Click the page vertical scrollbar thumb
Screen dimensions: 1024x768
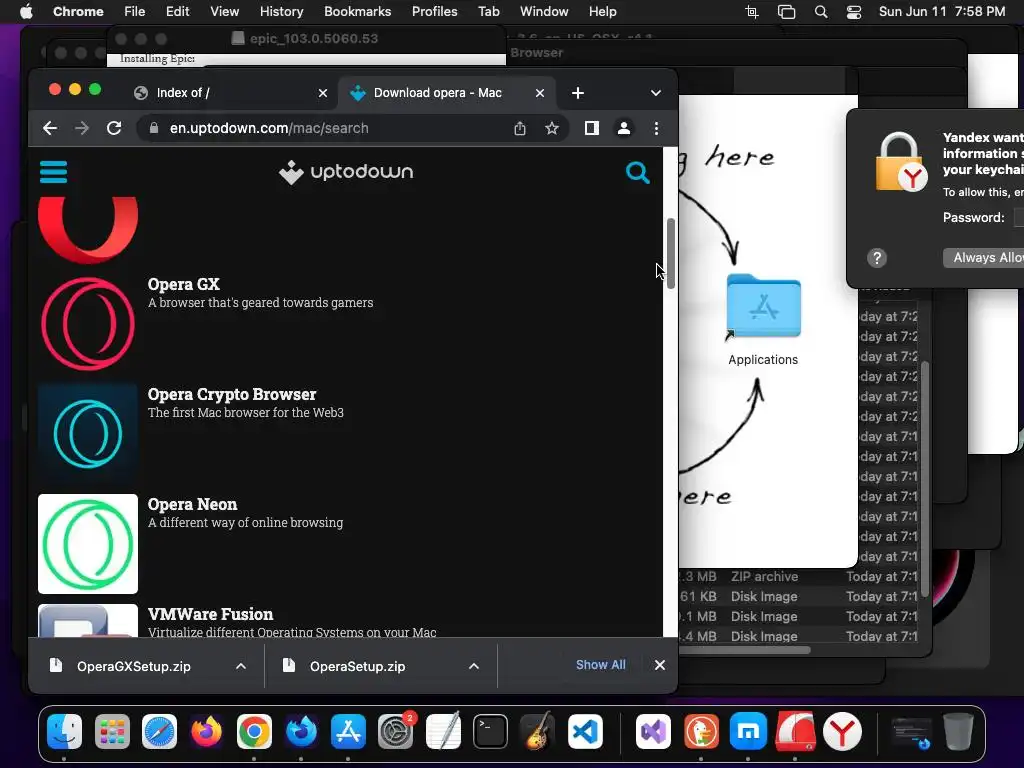[x=670, y=253]
